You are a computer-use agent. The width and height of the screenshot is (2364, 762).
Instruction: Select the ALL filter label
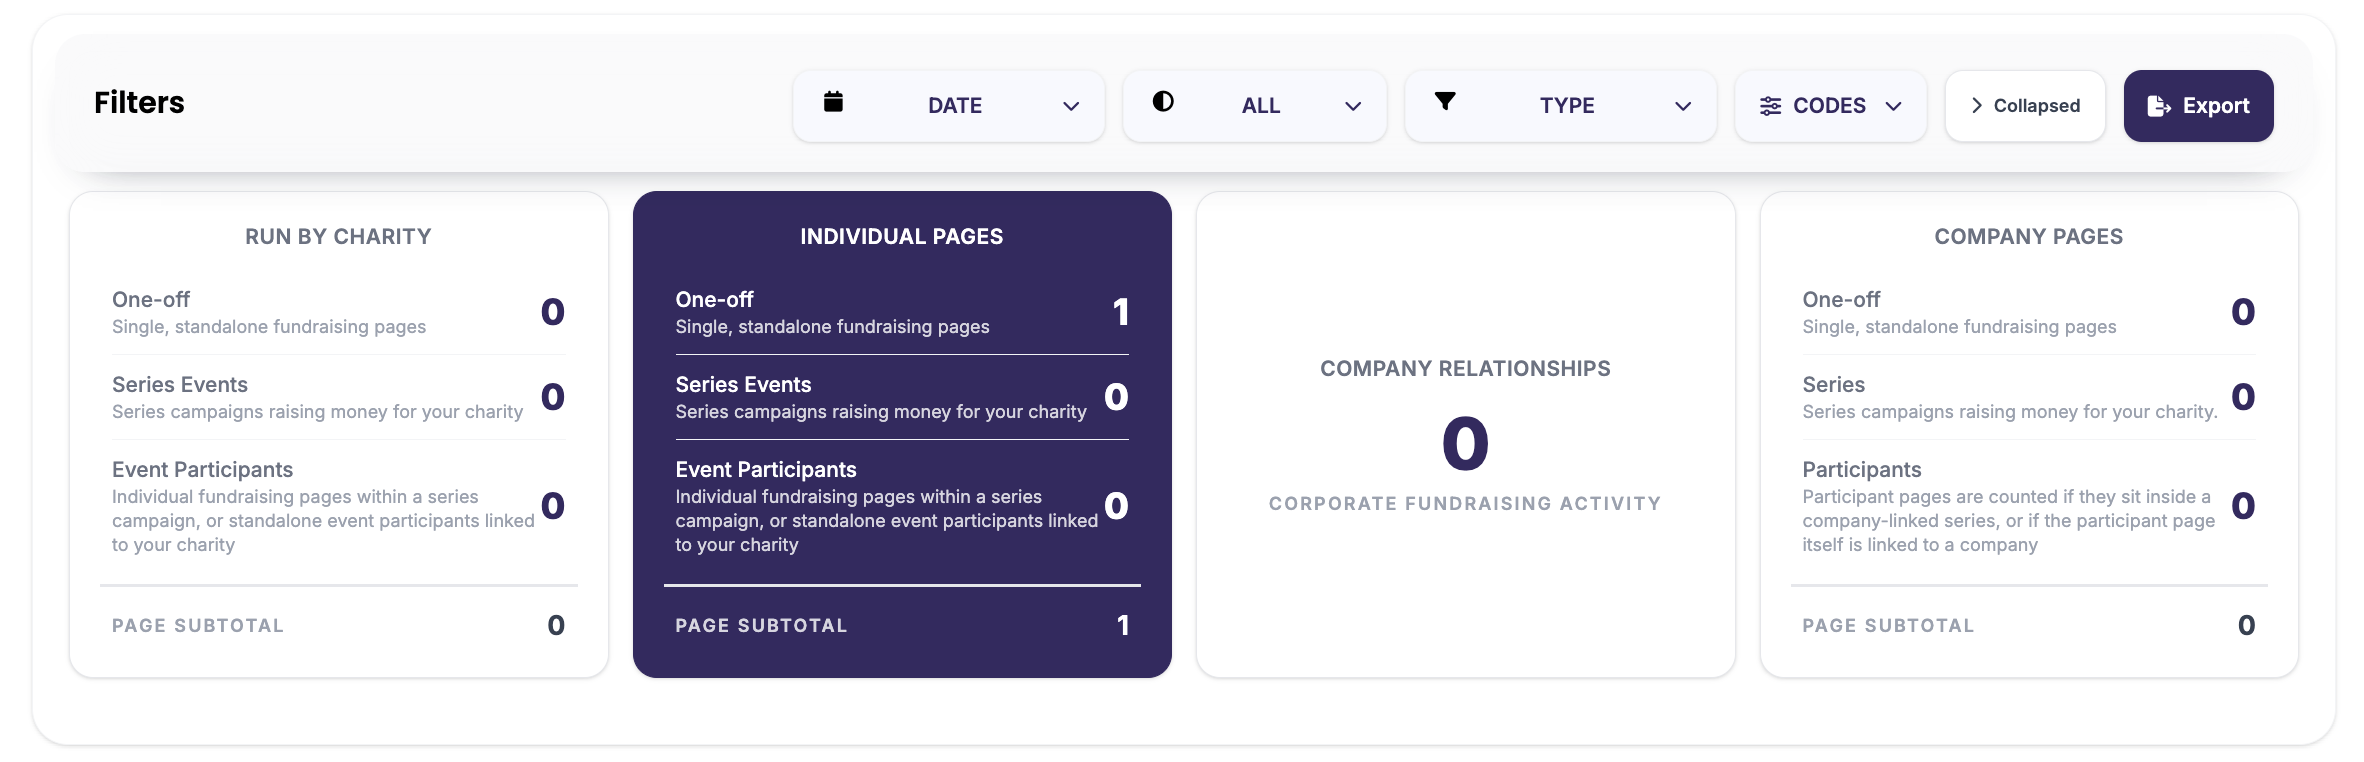1261,106
